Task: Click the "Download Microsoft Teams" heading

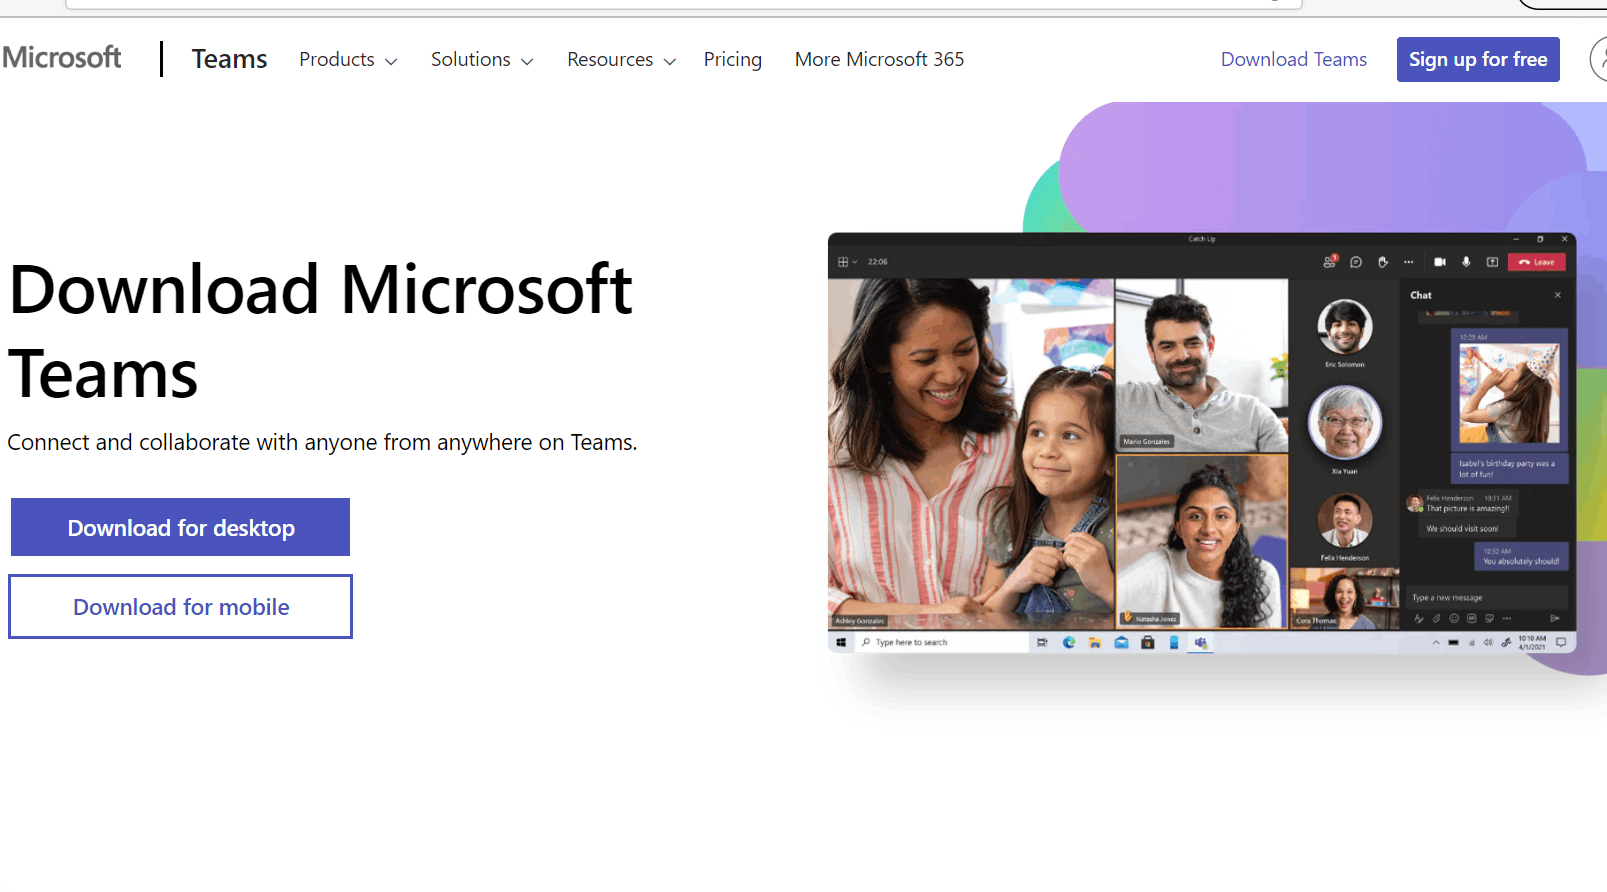Action: [320, 331]
